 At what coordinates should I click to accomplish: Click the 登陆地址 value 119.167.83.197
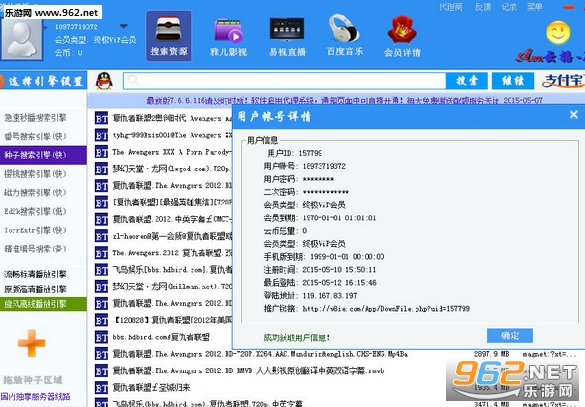pyautogui.click(x=330, y=295)
